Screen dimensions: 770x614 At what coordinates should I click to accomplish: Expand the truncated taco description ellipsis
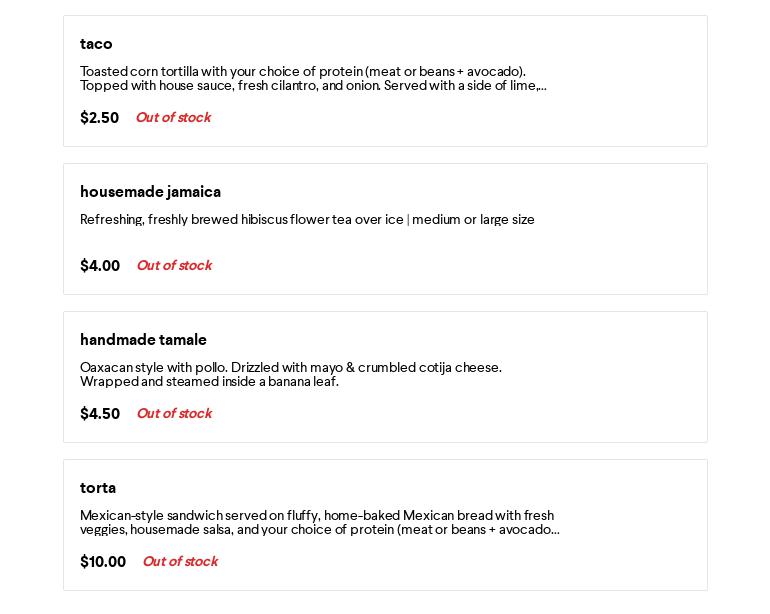pos(542,87)
